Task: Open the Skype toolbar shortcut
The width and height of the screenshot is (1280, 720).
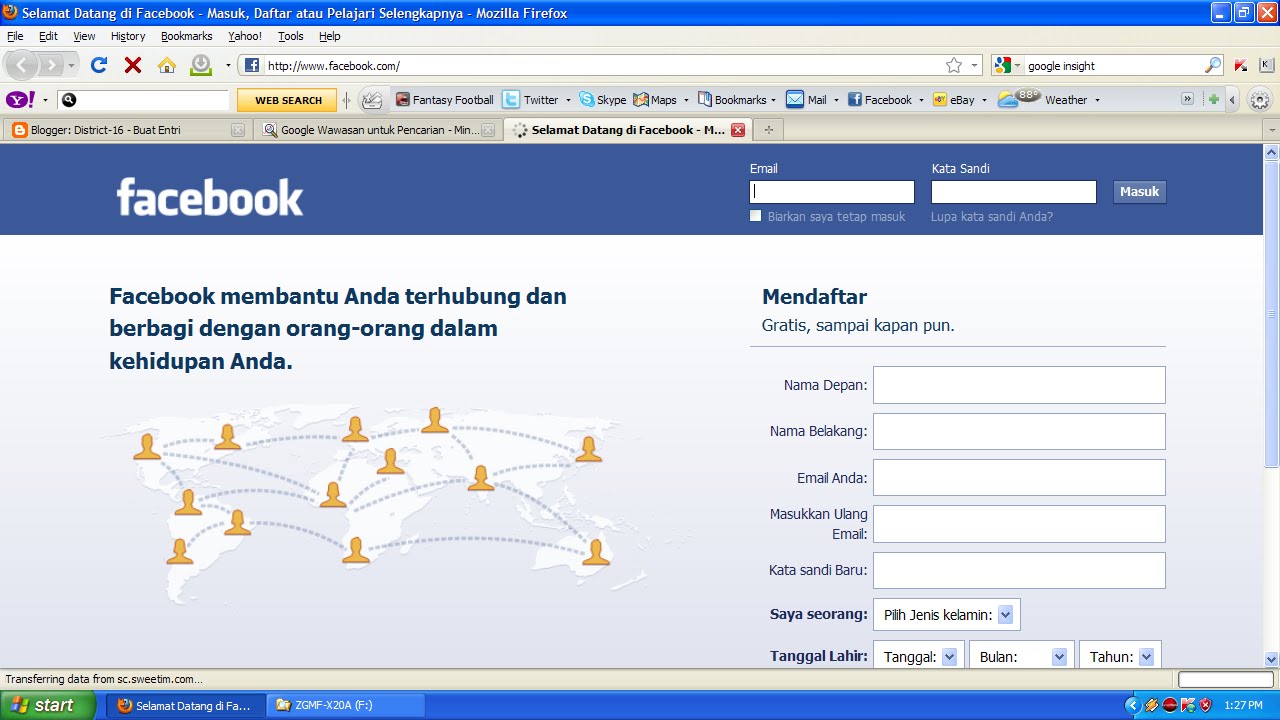Action: coord(603,99)
